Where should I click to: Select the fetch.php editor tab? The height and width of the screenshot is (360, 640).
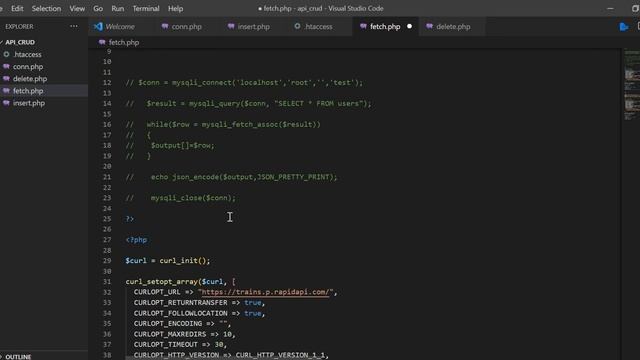point(385,27)
